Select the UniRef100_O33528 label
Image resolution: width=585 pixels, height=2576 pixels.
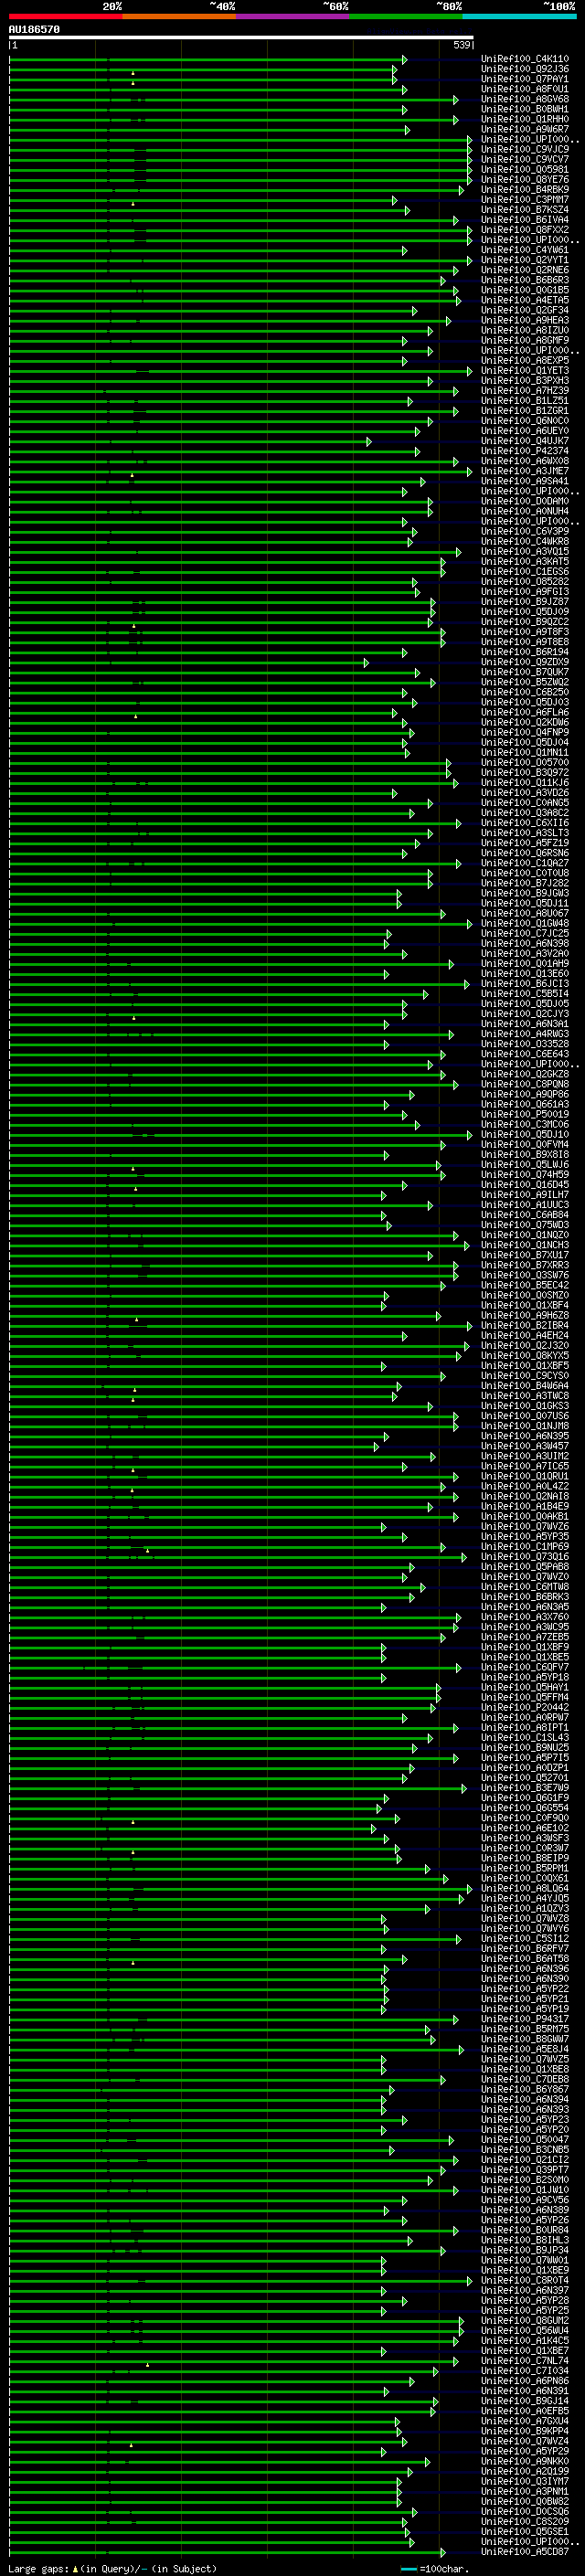(525, 1044)
